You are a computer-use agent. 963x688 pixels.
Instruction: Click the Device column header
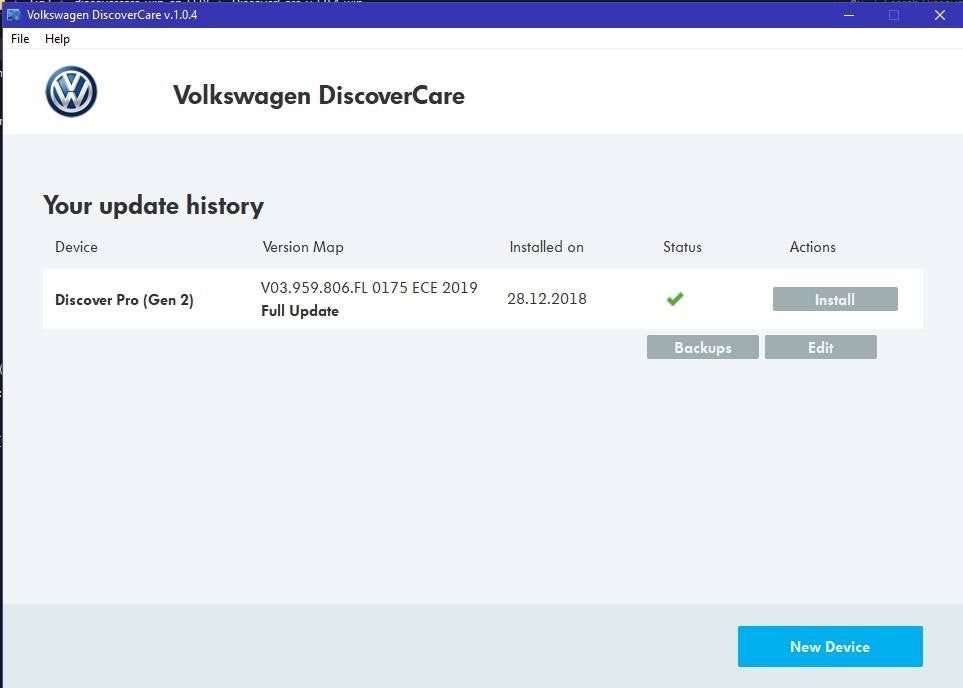point(75,247)
